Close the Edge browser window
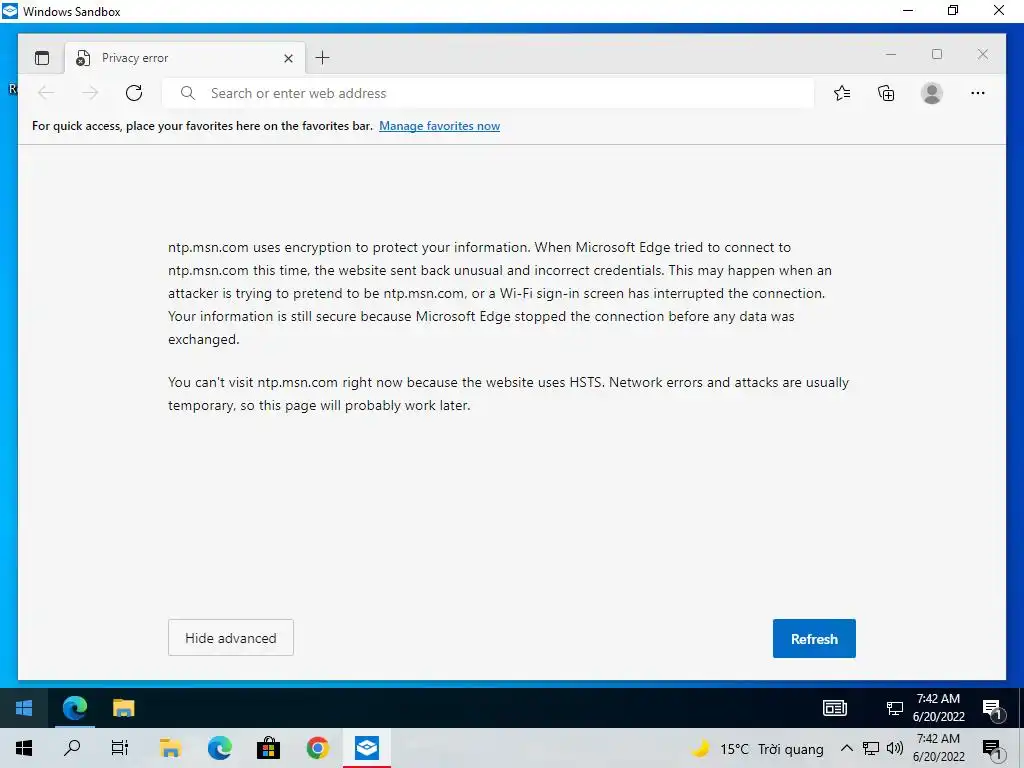The image size is (1024, 768). tap(983, 54)
